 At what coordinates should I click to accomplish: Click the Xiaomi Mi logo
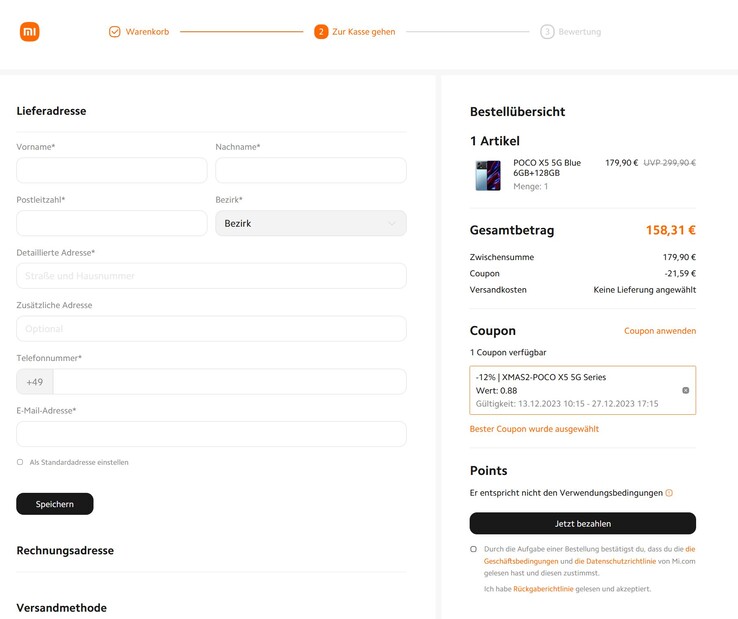pos(30,32)
